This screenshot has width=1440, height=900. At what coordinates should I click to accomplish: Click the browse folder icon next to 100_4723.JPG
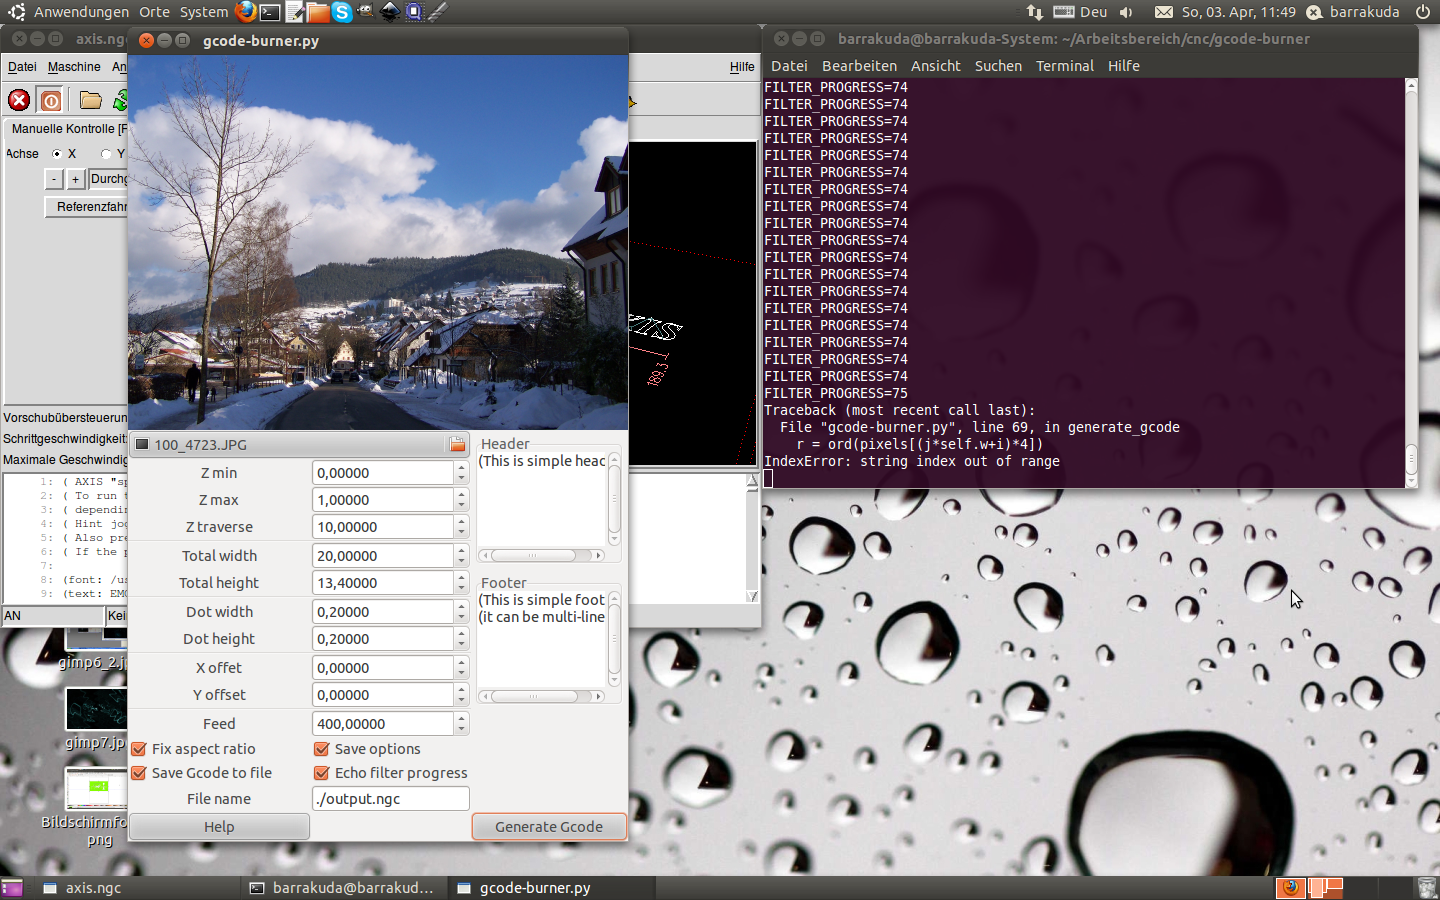[x=457, y=444]
